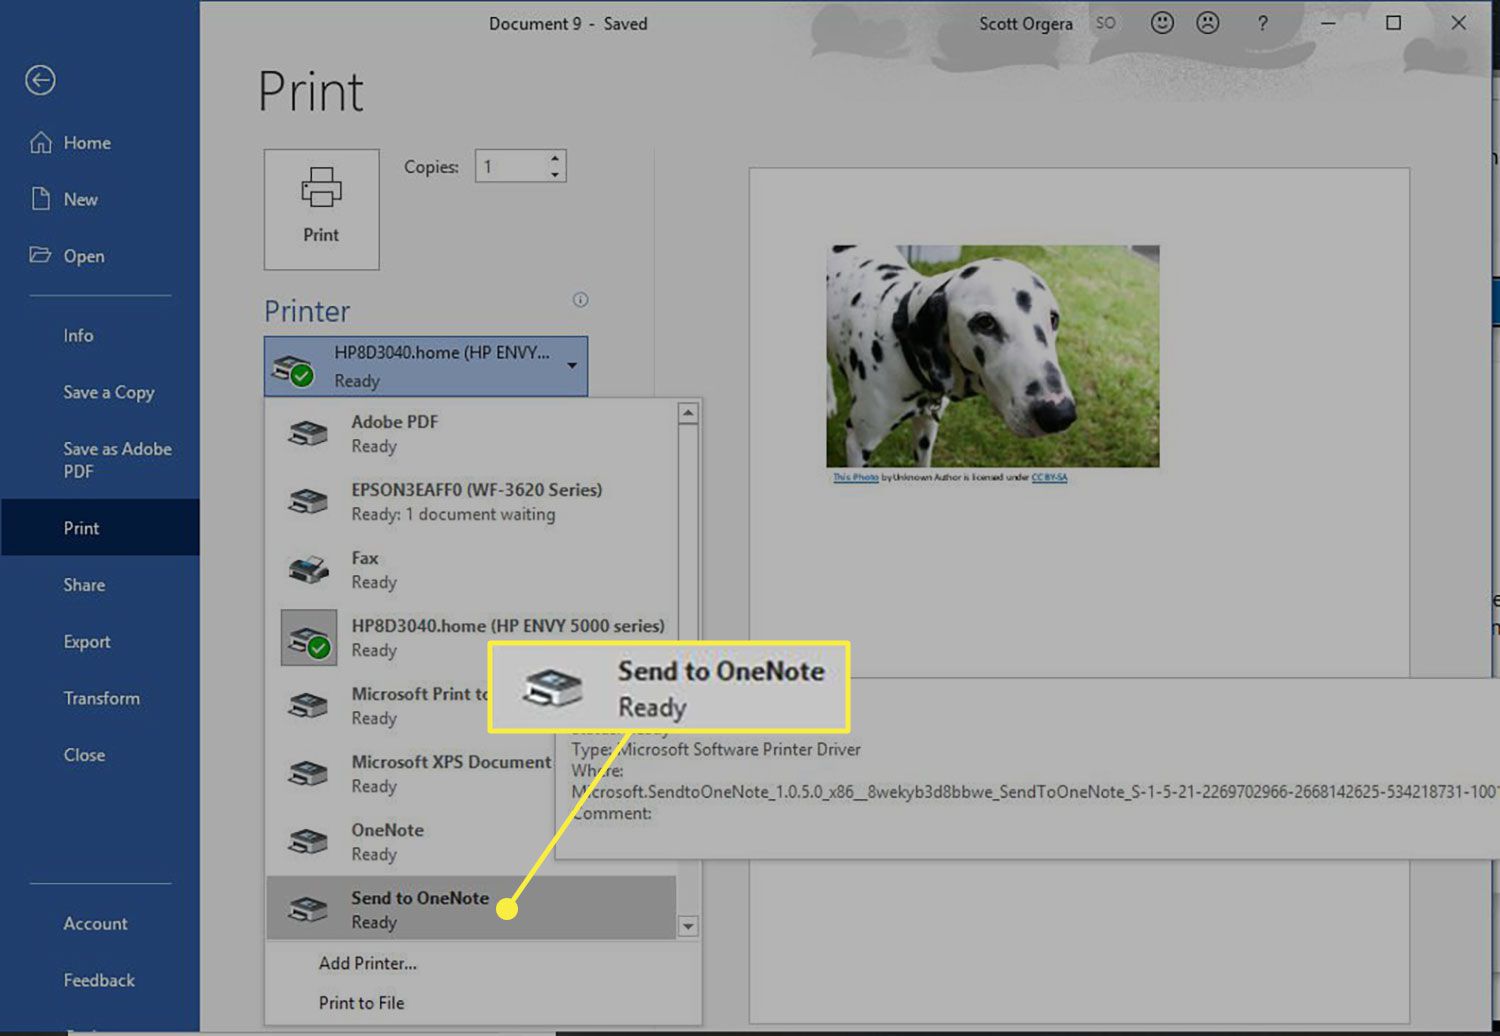Click the Microsoft Print to PDF printer icon
This screenshot has width=1500, height=1036.
tap(308, 705)
